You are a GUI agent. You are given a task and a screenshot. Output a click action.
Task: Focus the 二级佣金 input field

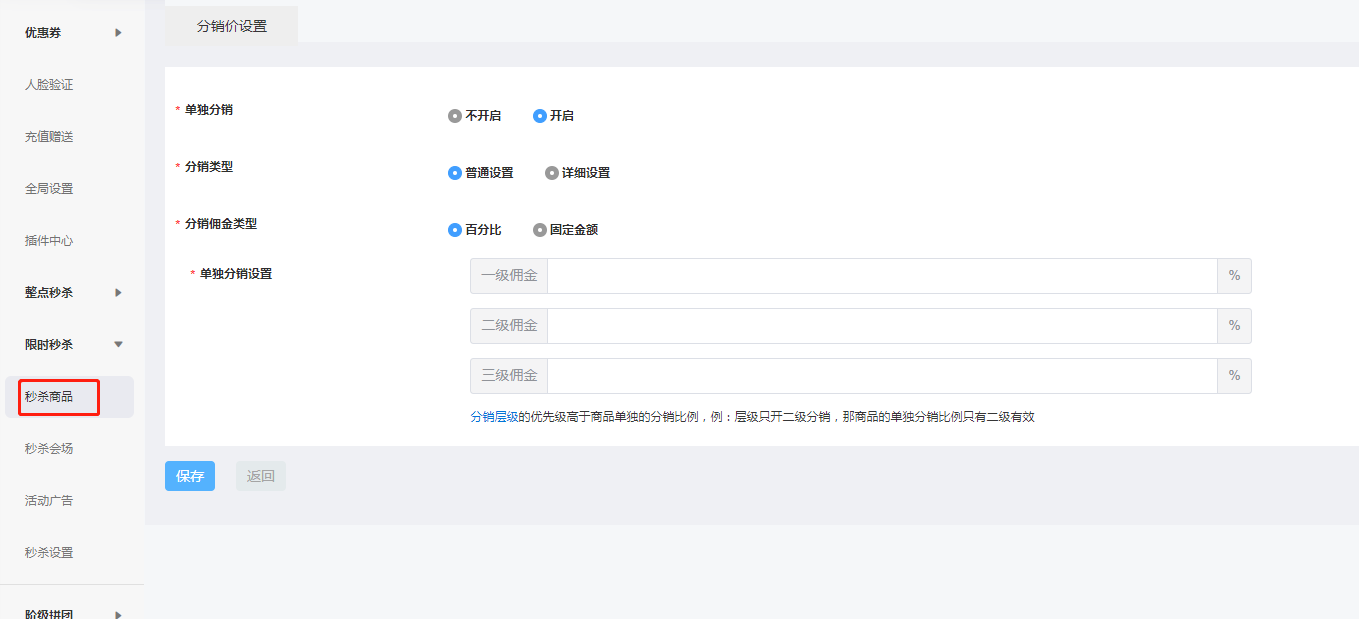coord(881,326)
